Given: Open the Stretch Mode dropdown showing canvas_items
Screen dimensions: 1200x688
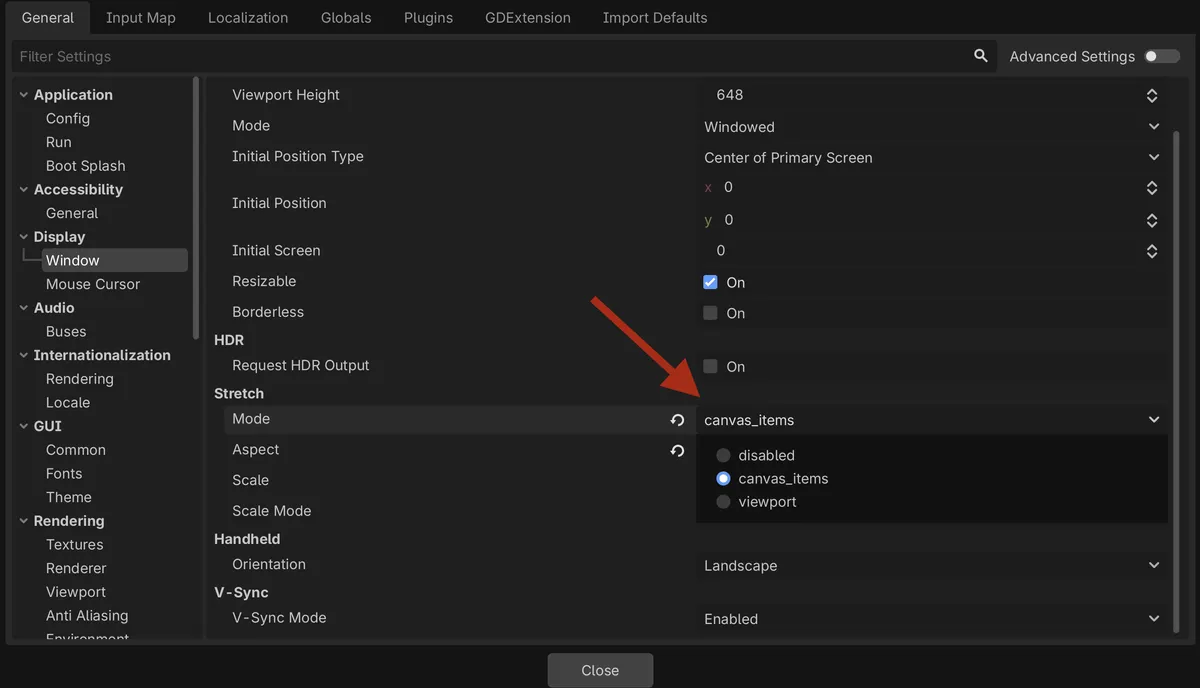Looking at the screenshot, I should [x=932, y=420].
